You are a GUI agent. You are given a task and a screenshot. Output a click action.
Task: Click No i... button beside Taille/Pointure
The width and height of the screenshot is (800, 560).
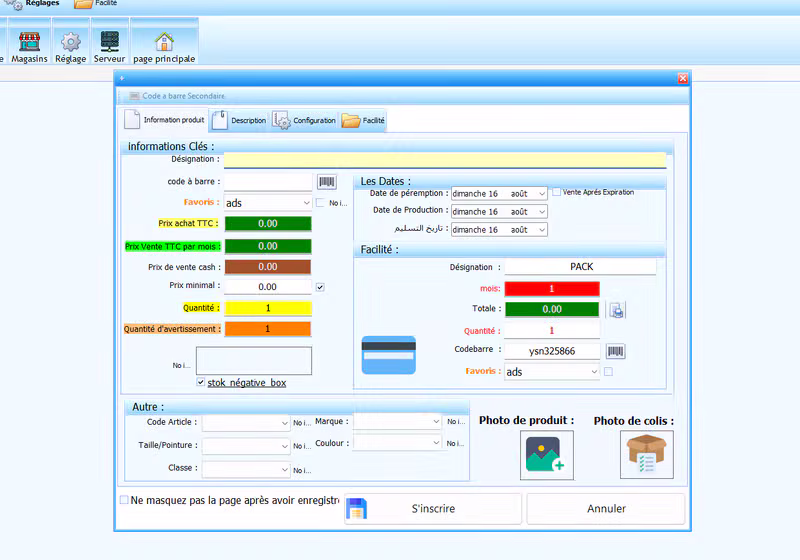click(x=302, y=446)
